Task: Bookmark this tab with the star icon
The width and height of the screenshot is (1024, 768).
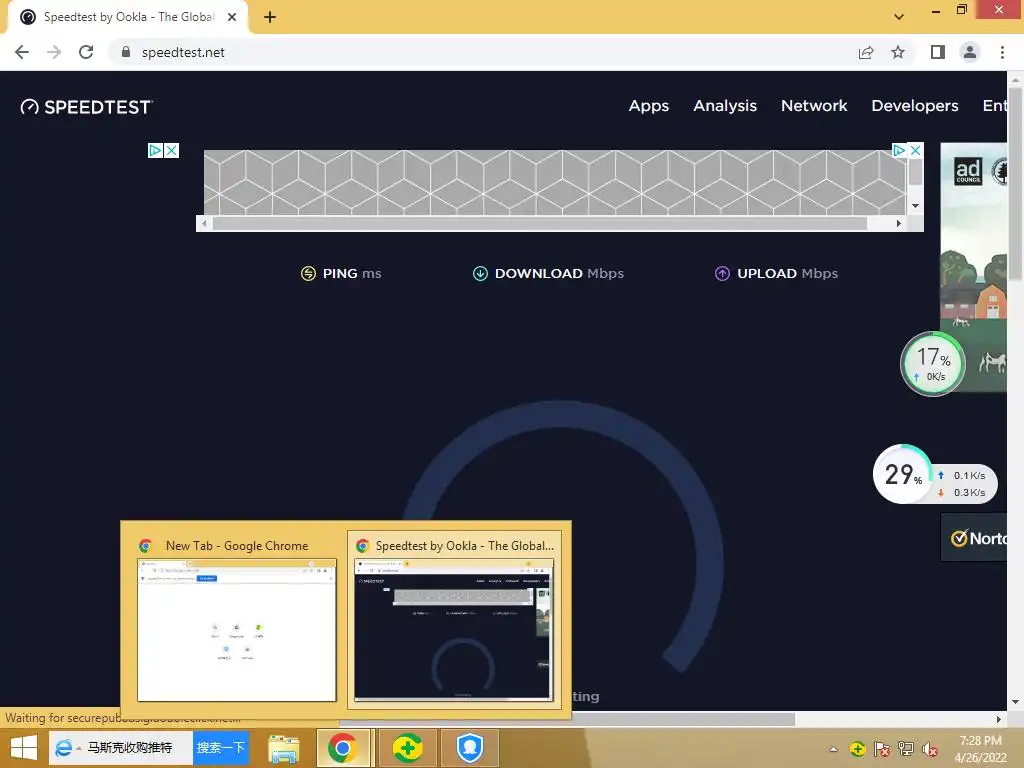Action: click(898, 52)
